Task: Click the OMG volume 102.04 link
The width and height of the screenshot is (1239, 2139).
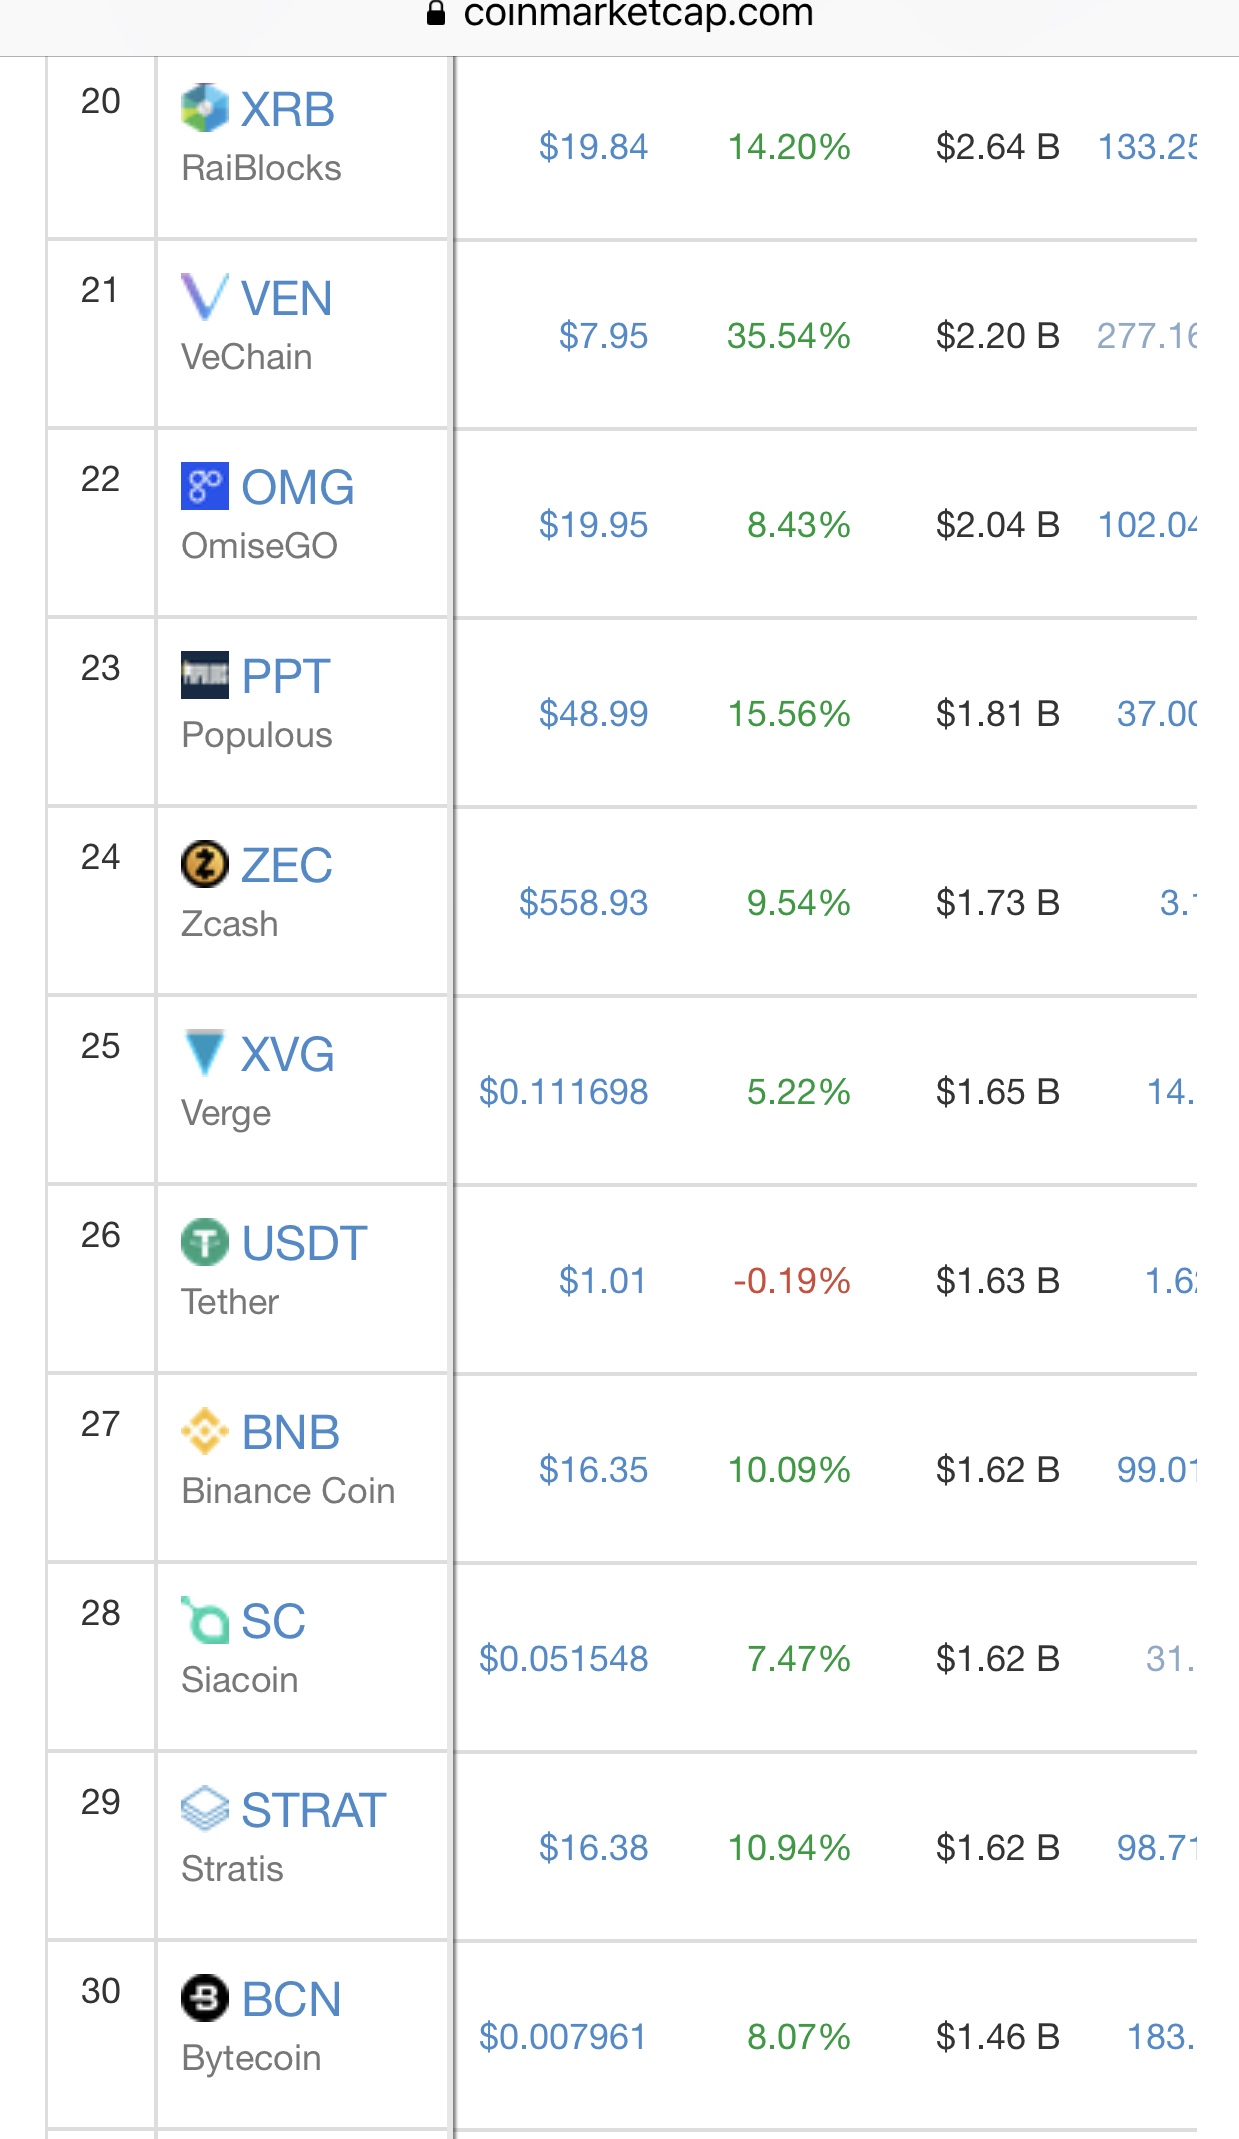Action: (1147, 525)
